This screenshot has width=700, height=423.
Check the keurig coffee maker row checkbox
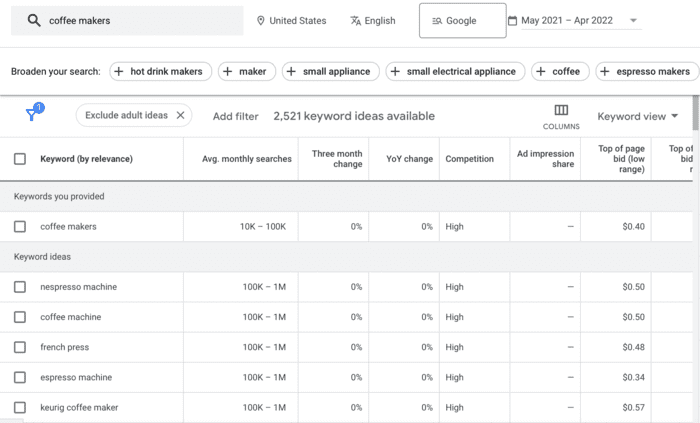[x=20, y=407]
